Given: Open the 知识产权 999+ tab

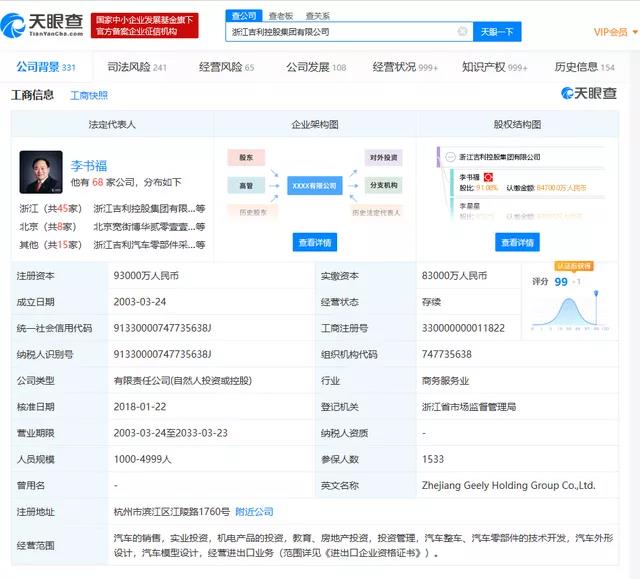Looking at the screenshot, I should point(494,67).
